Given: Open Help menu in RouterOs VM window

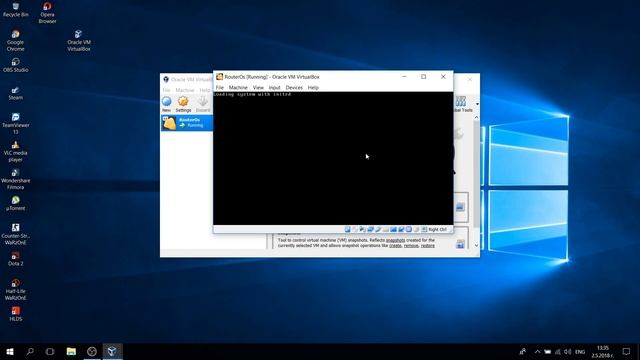Looking at the screenshot, I should click(313, 87).
